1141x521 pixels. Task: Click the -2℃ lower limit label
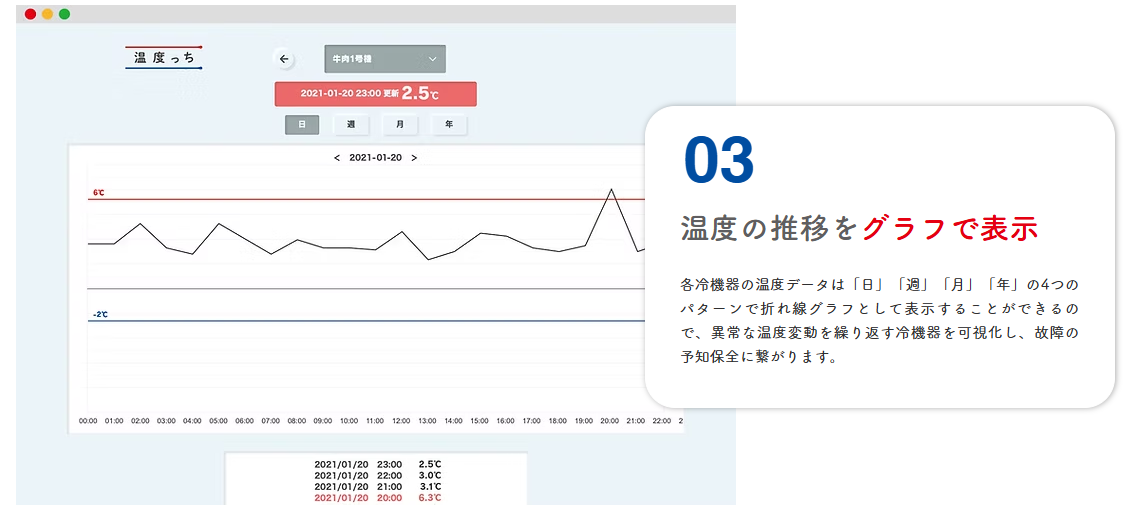coord(100,314)
